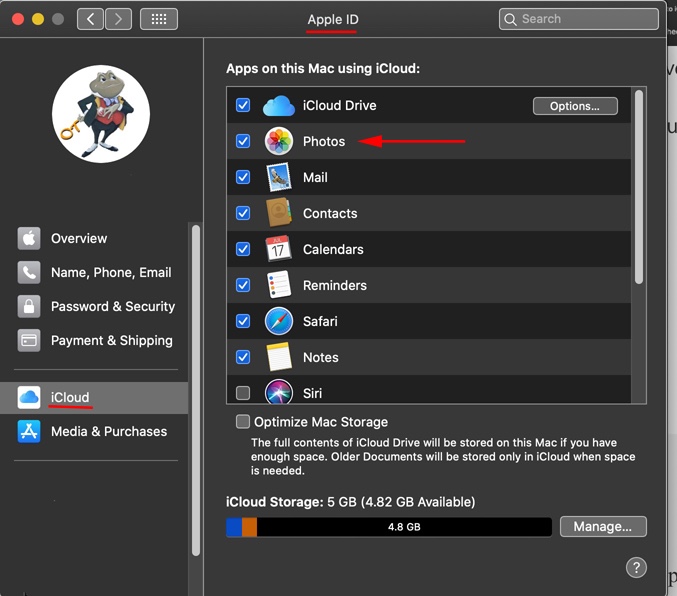Click the phone icon beside Name, Phone, Email
The height and width of the screenshot is (596, 677).
click(x=29, y=273)
